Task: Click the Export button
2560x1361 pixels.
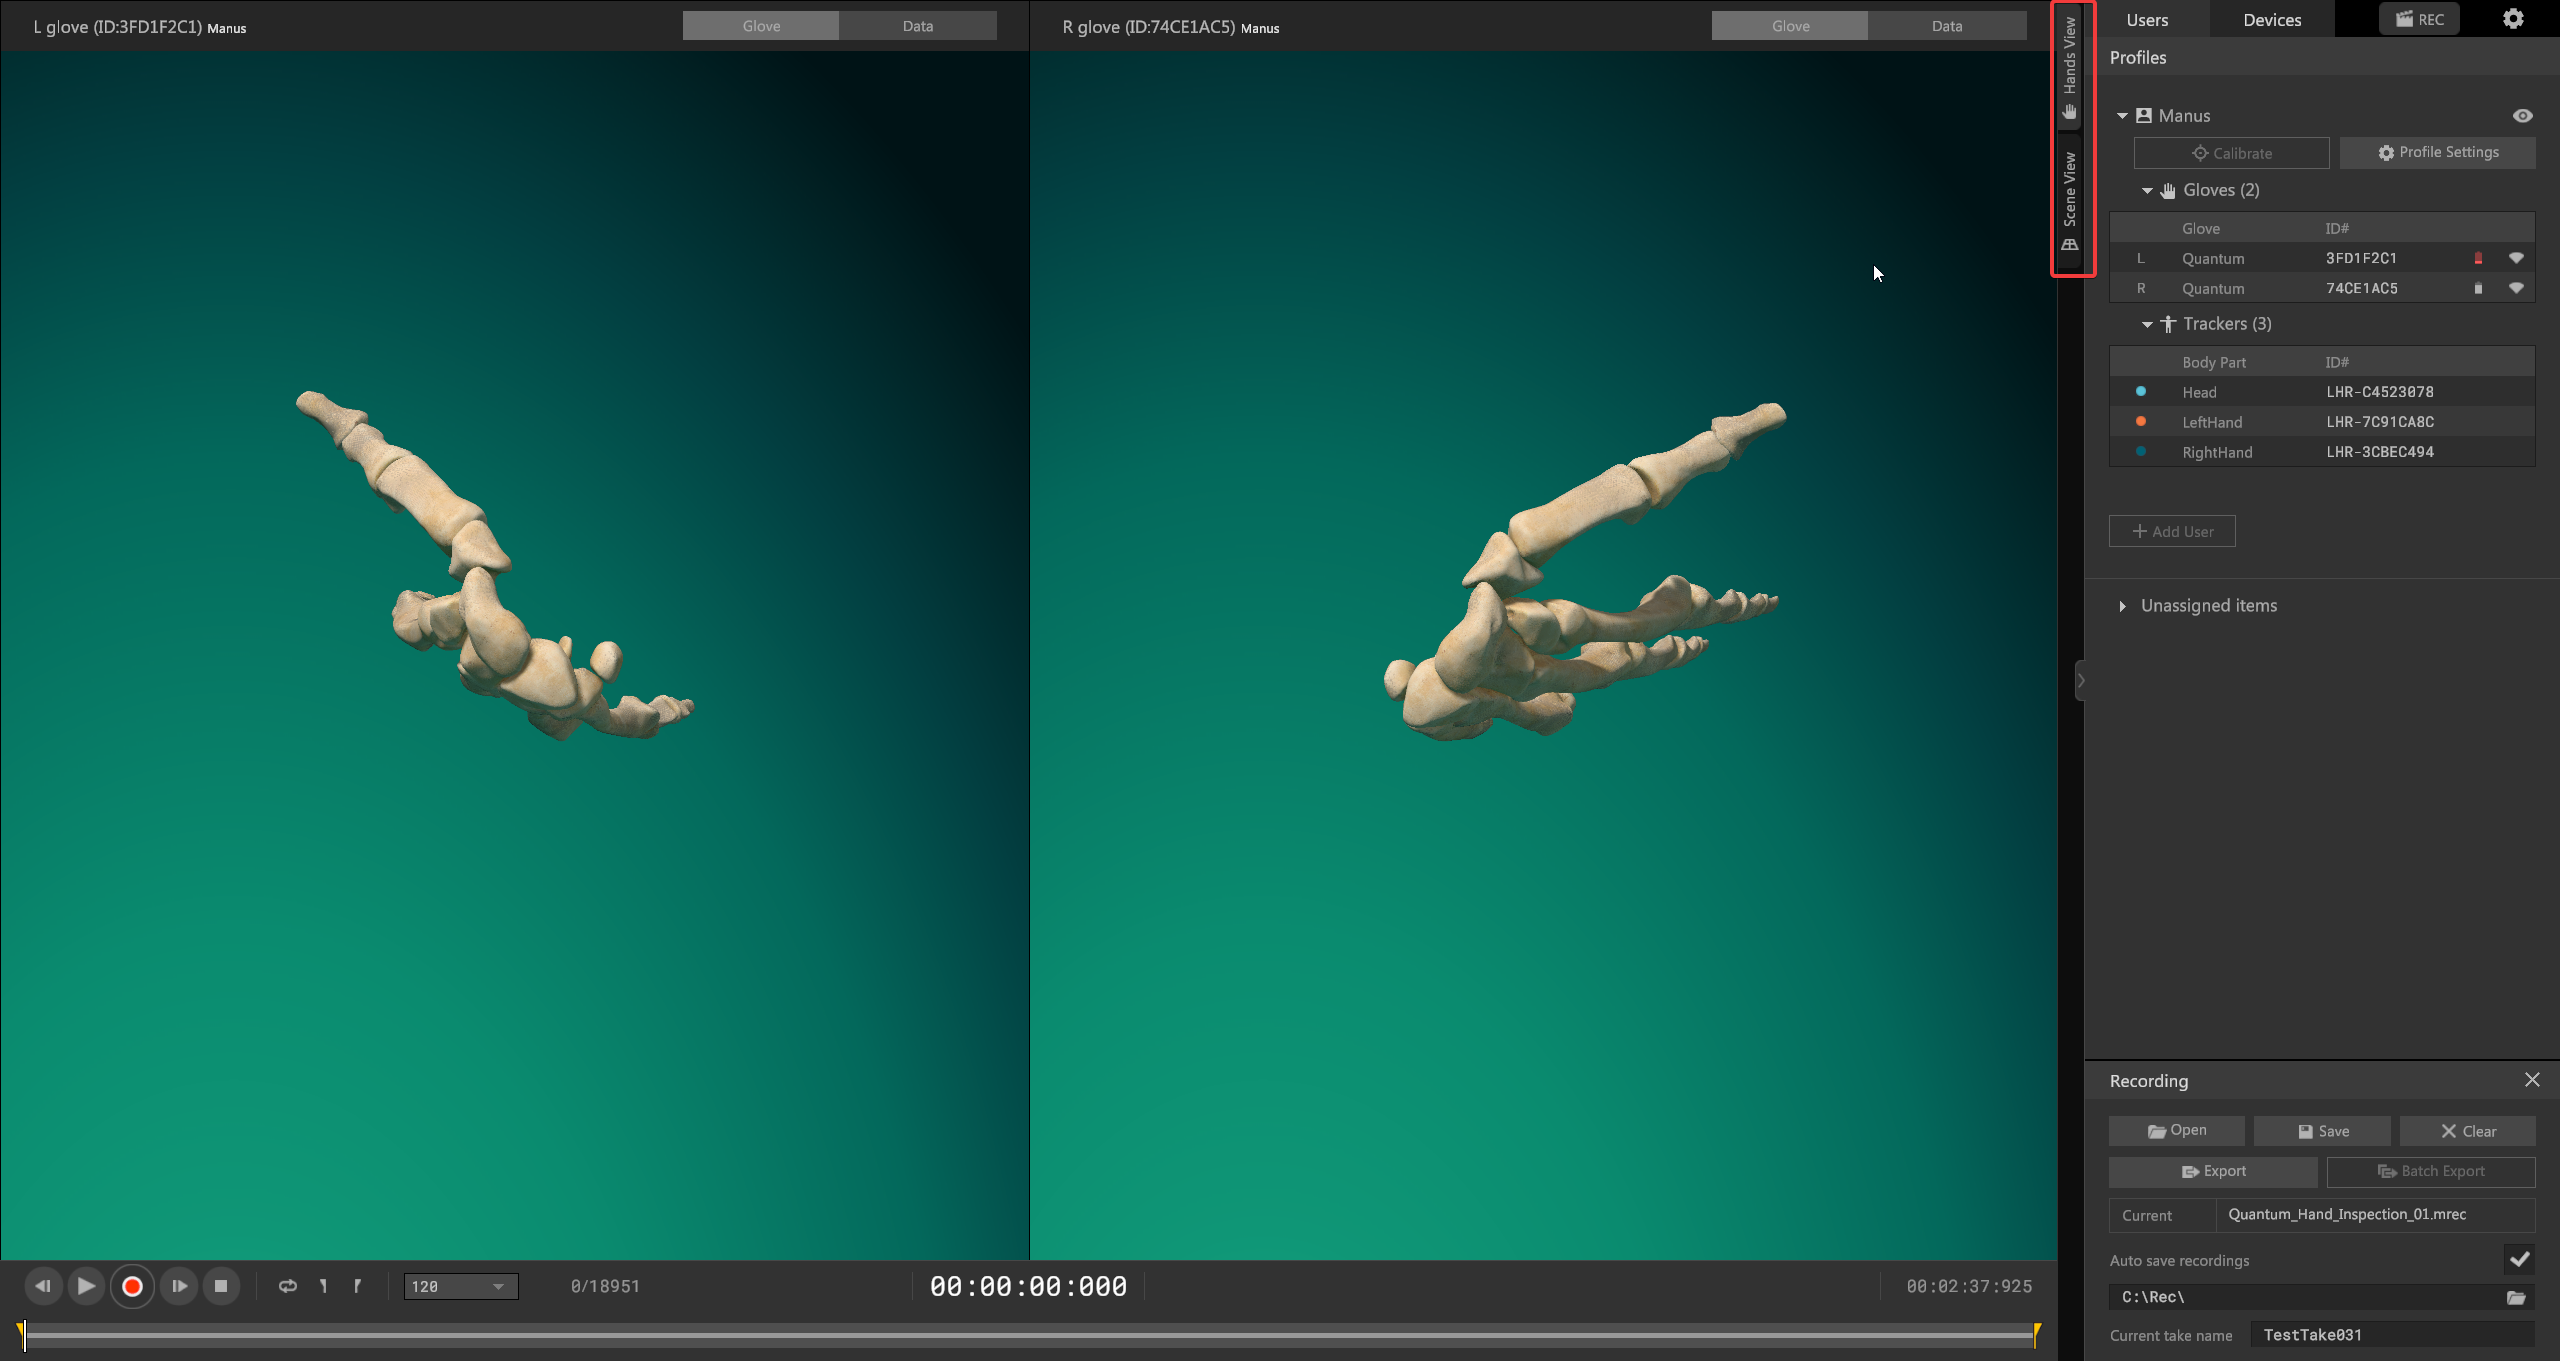Action: [x=2213, y=1172]
